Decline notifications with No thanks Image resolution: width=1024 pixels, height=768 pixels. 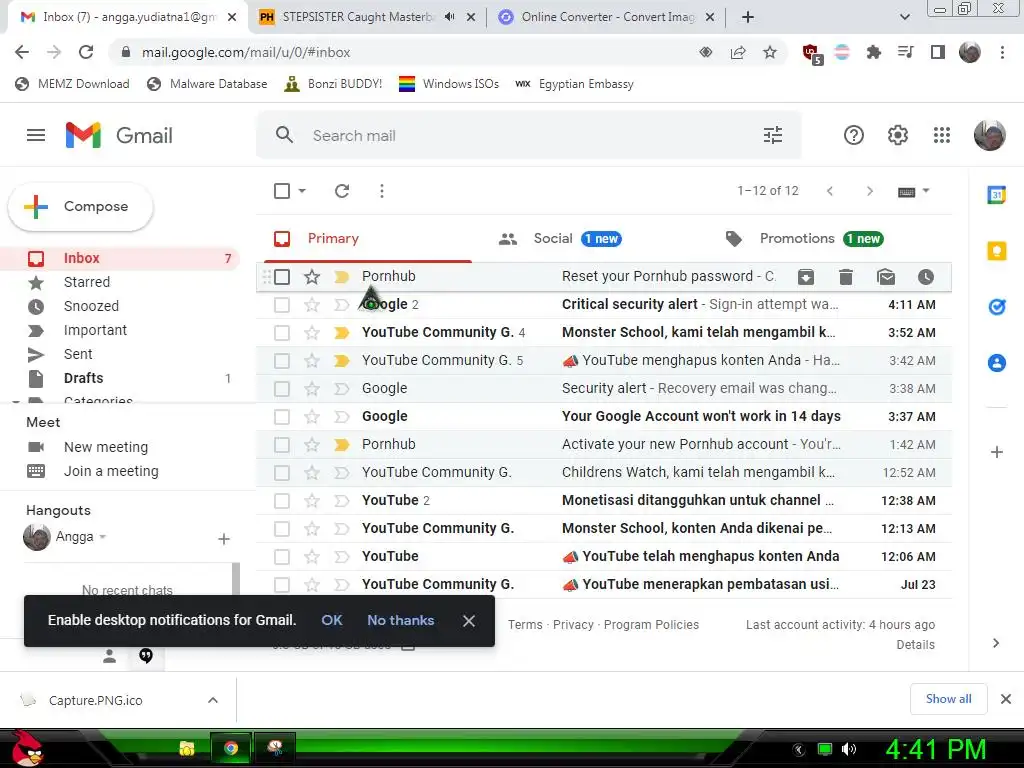tap(400, 620)
